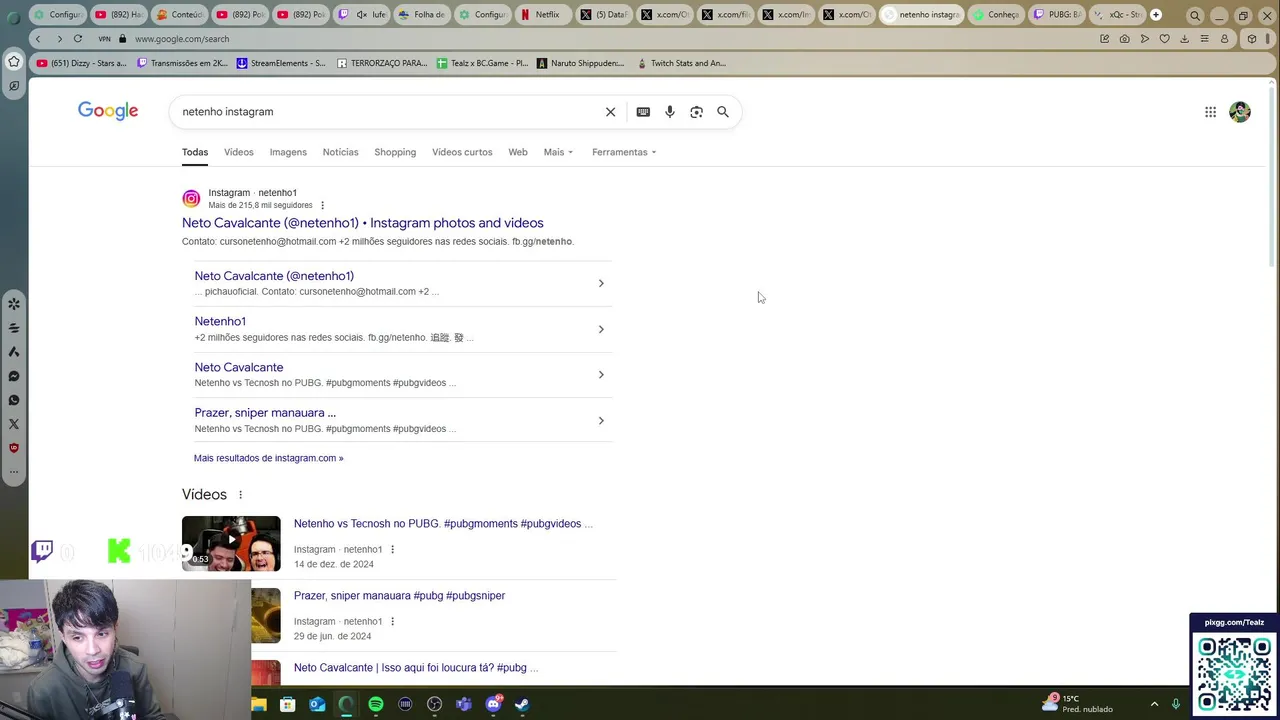
Task: Open the Google account profile picture
Action: (1240, 112)
